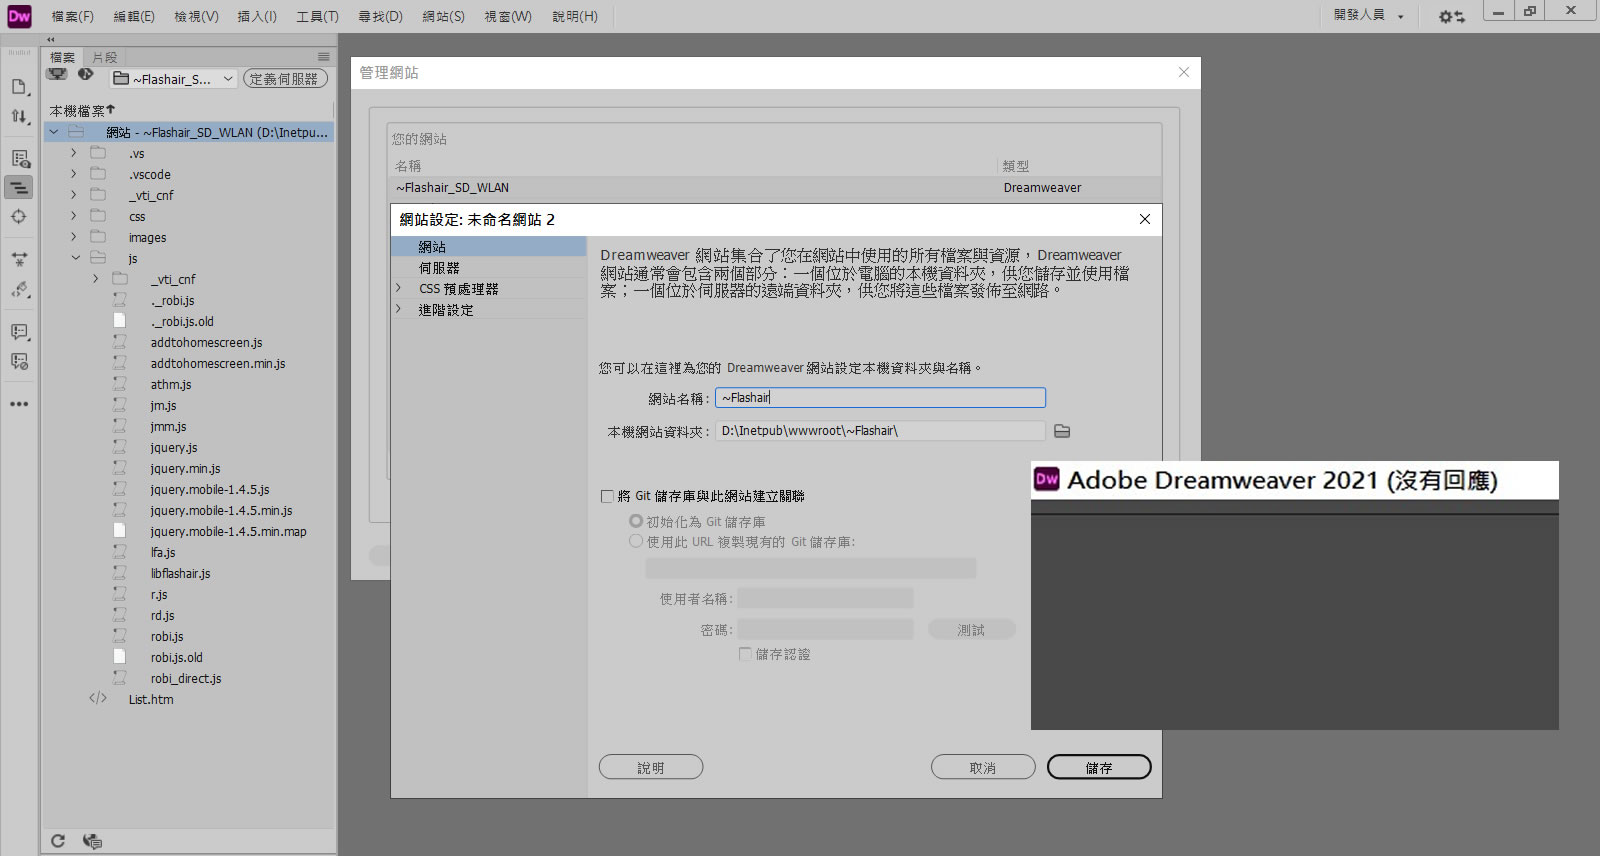Expand the images folder
The height and width of the screenshot is (856, 1600).
(x=73, y=237)
